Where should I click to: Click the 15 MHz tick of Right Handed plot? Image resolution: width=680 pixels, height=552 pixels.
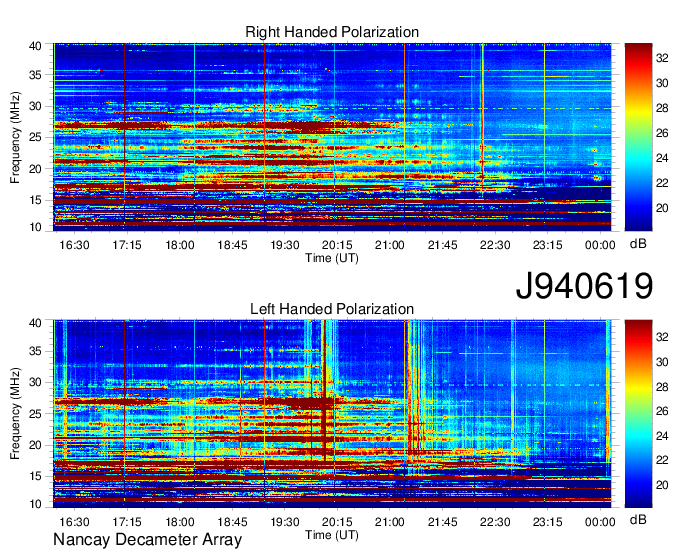click(35, 200)
